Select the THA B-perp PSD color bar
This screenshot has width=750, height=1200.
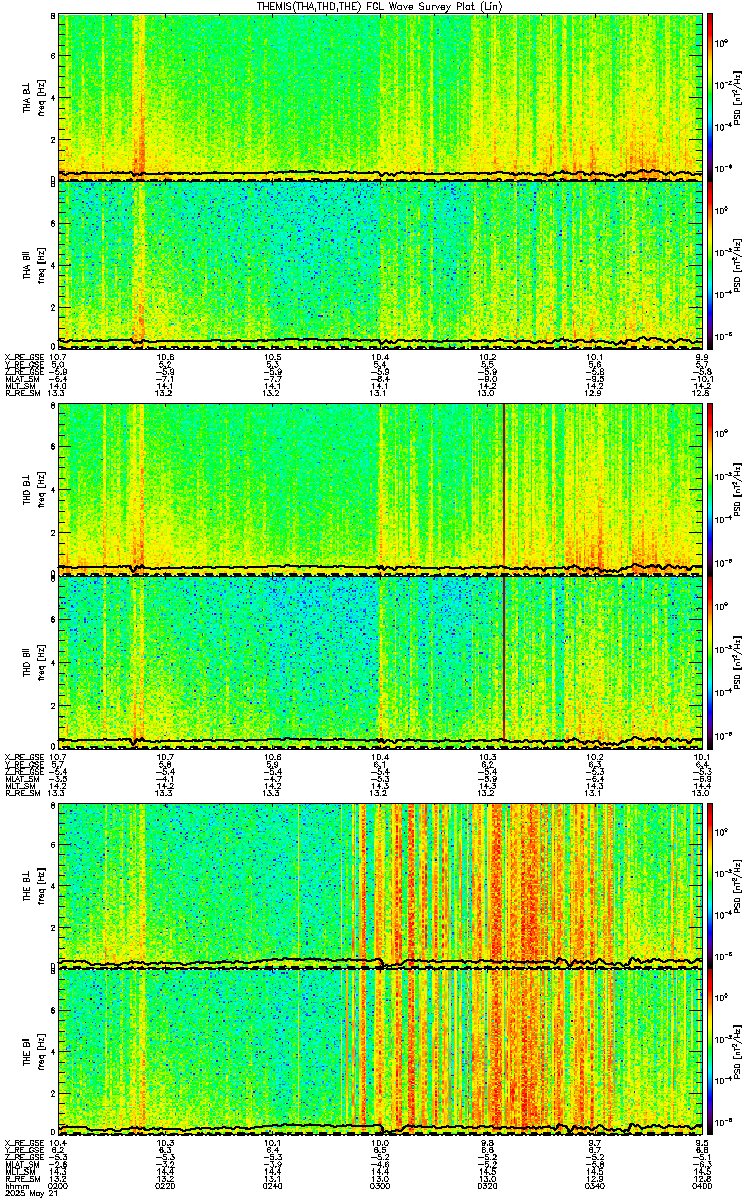(711, 96)
